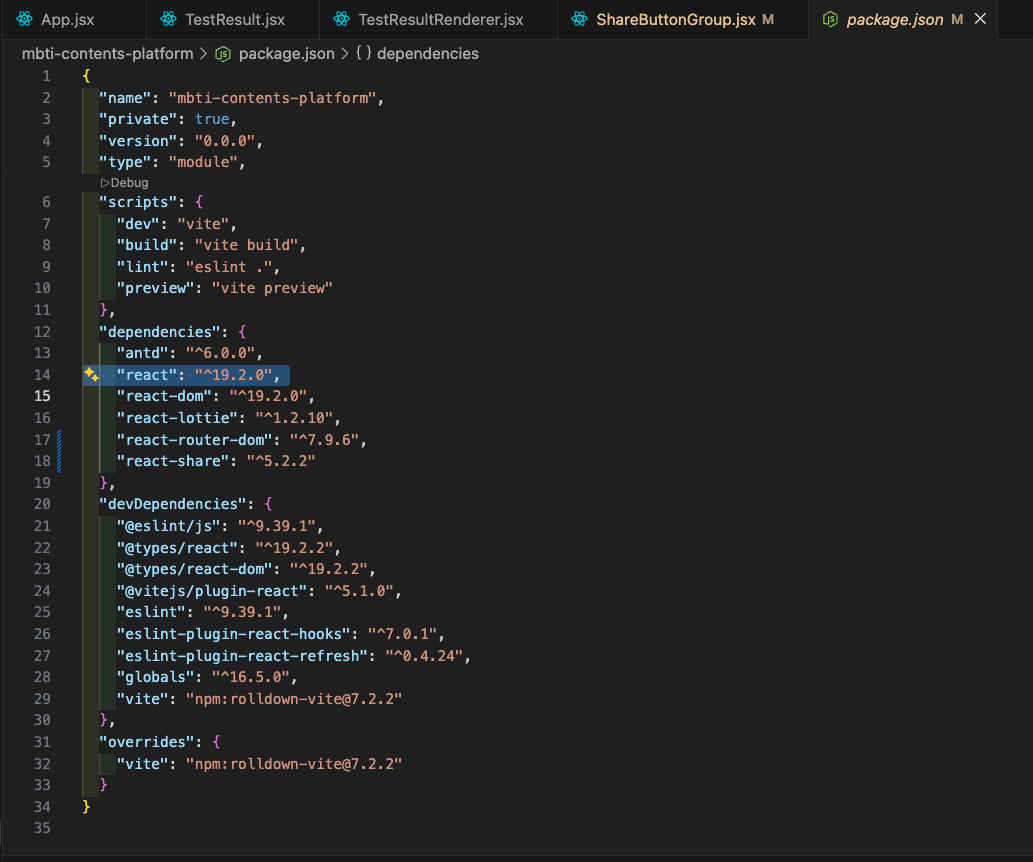Viewport: 1033px width, 862px height.
Task: Click line number 15 in gutter
Action: point(42,396)
